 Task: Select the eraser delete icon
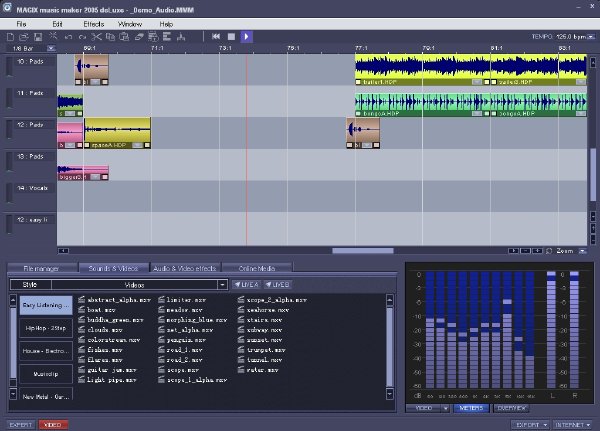pos(139,37)
